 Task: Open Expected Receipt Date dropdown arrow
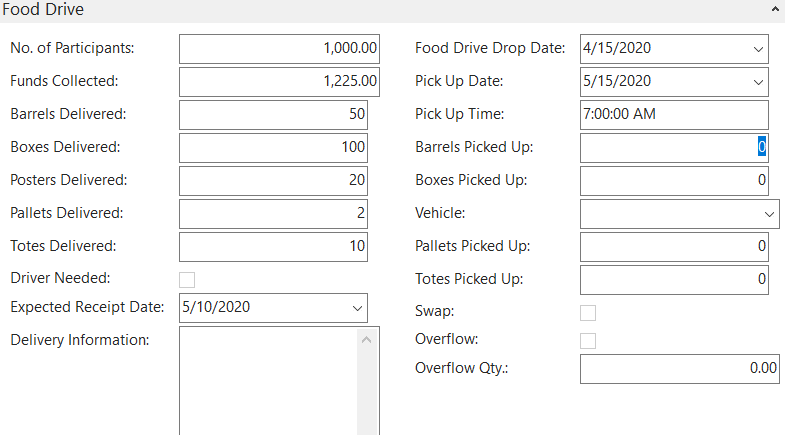click(x=355, y=308)
